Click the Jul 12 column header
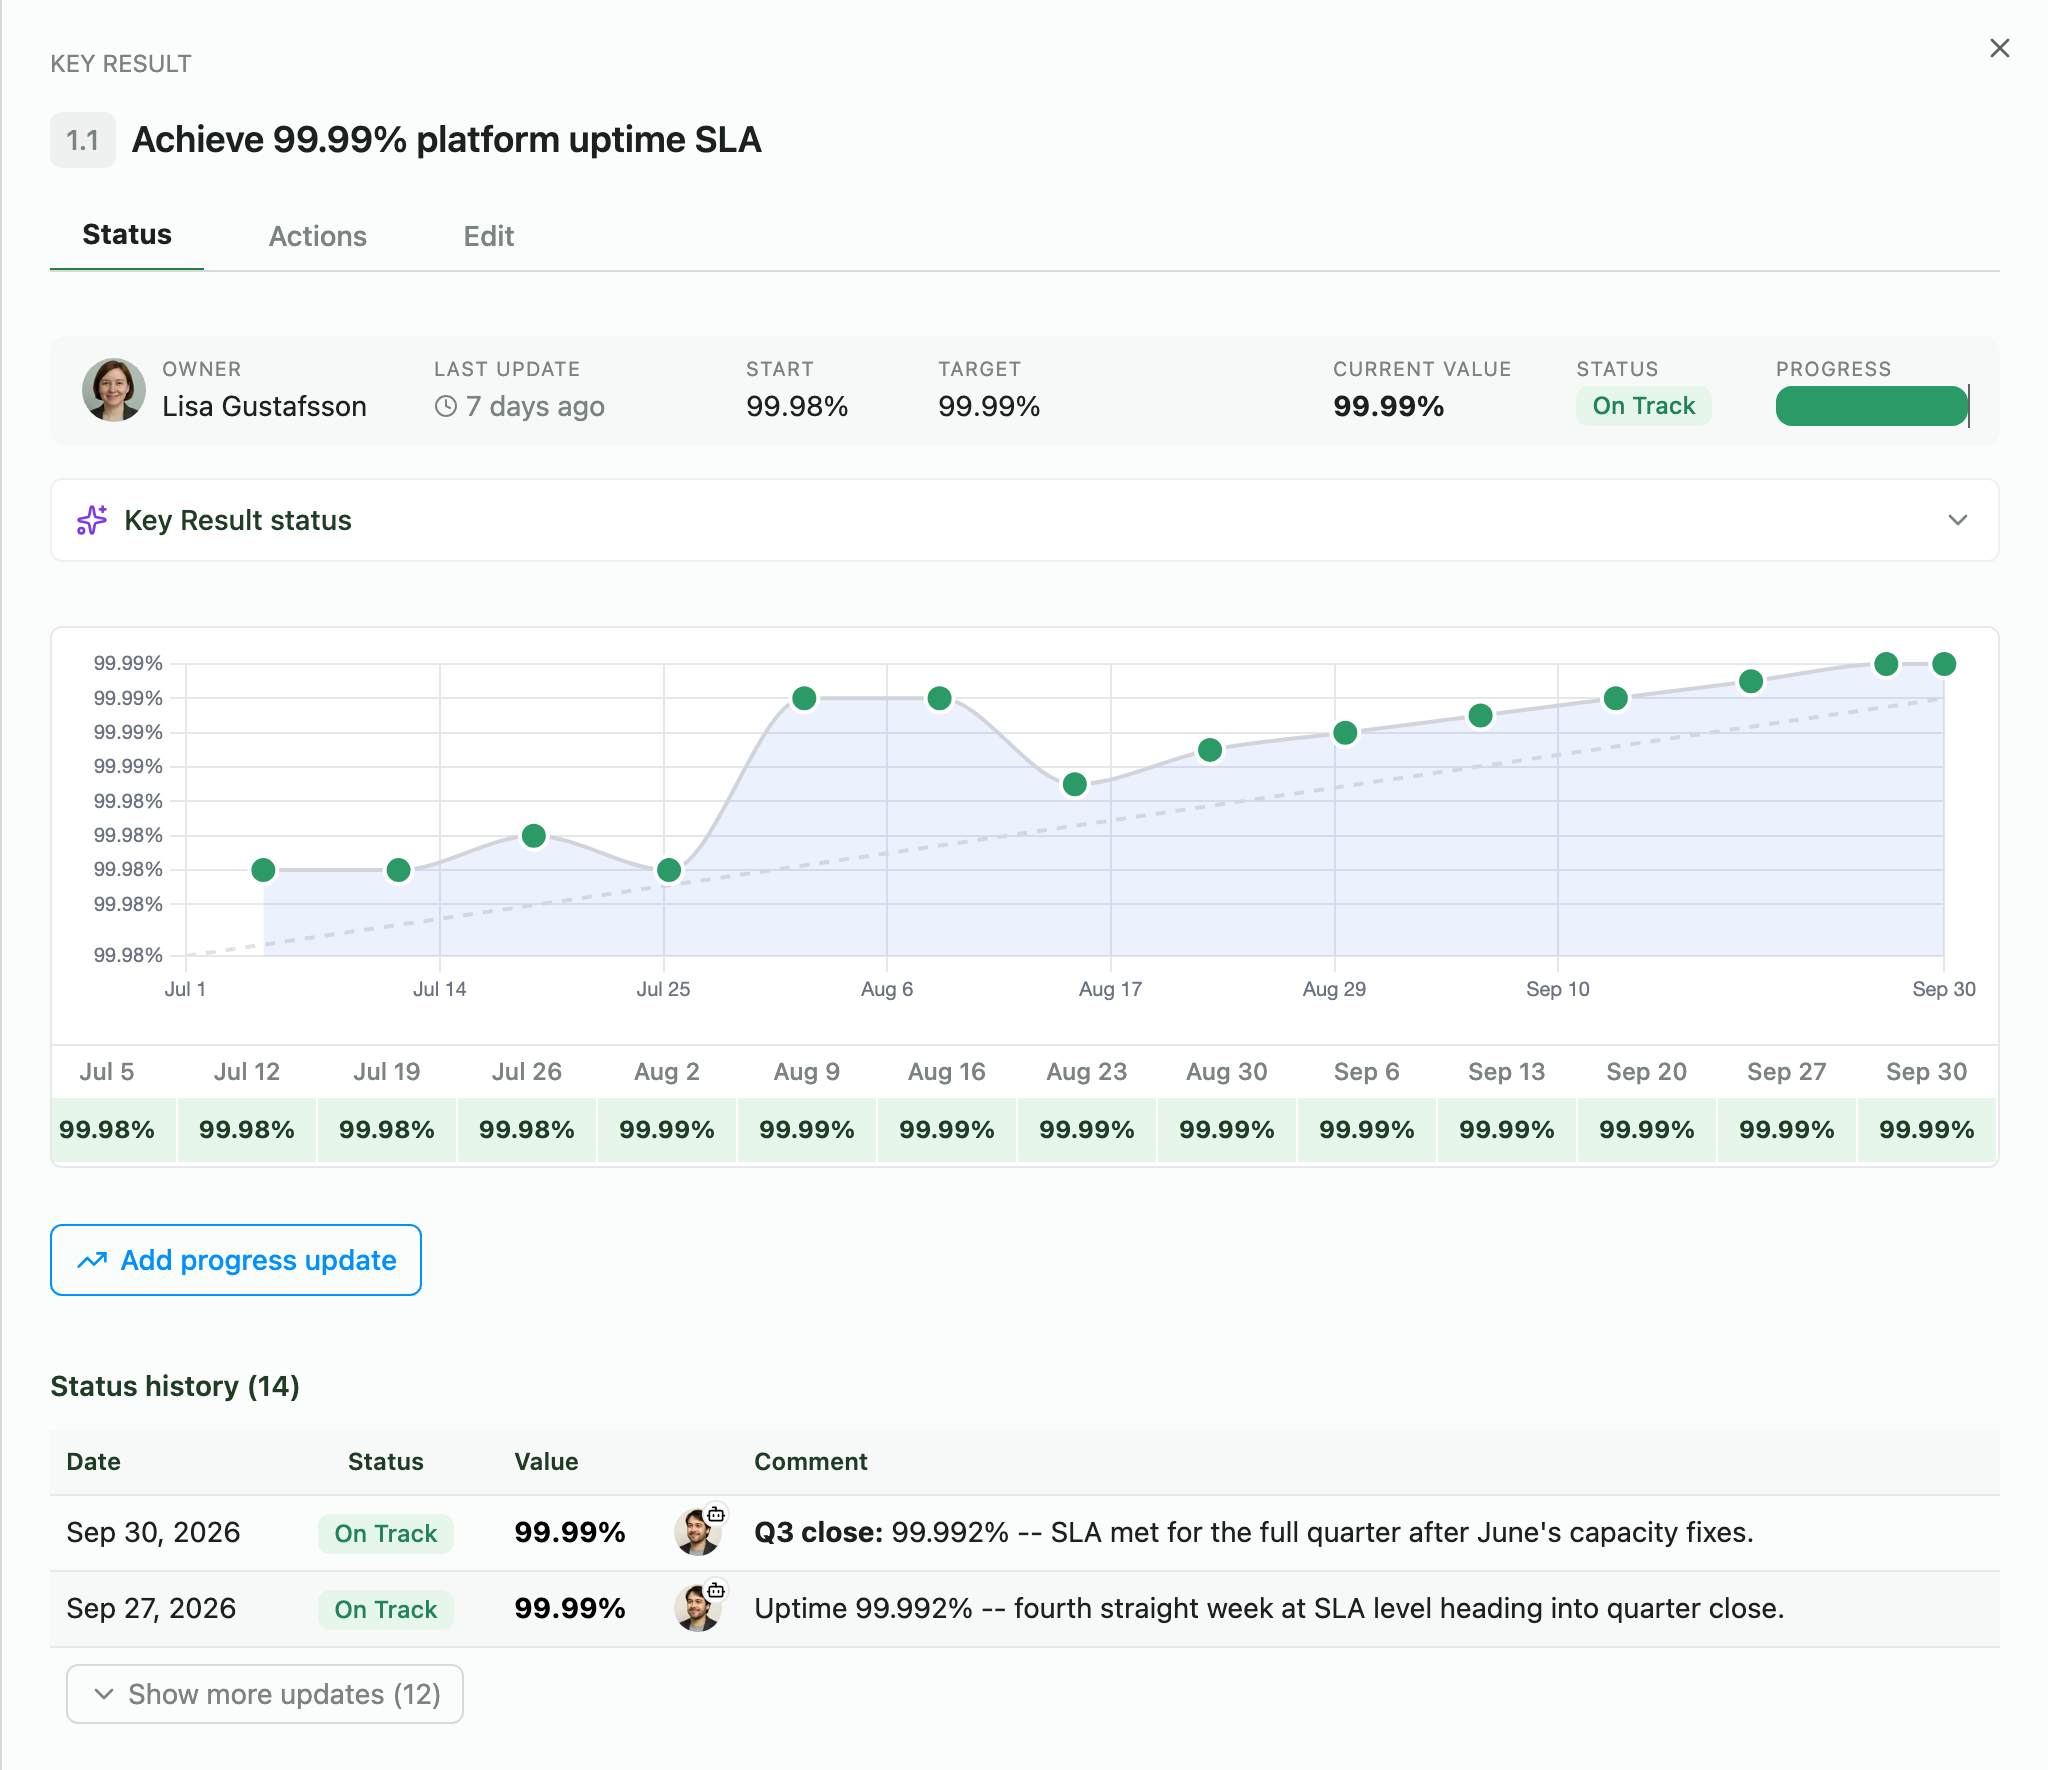 pyautogui.click(x=247, y=1072)
